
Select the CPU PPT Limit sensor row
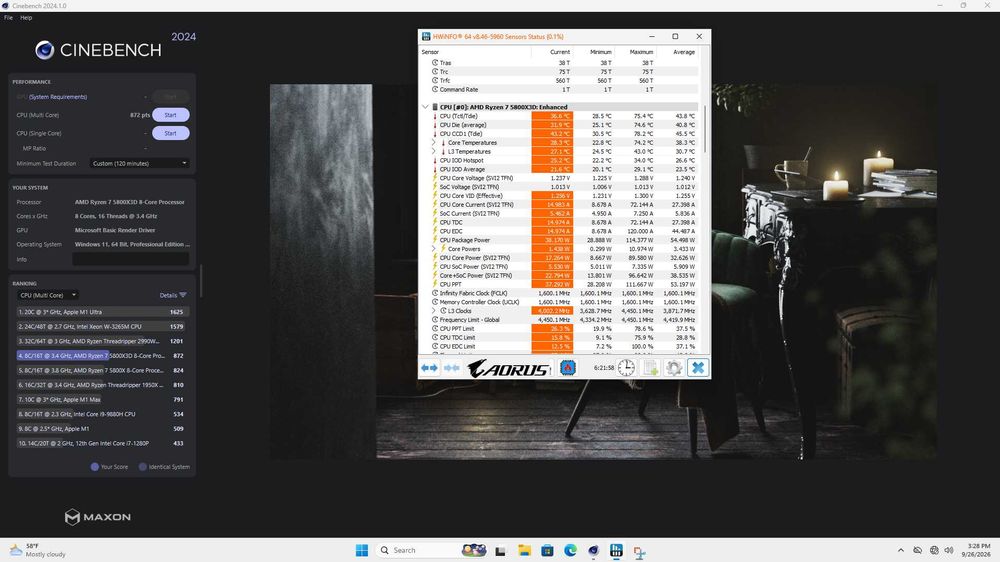tap(559, 329)
